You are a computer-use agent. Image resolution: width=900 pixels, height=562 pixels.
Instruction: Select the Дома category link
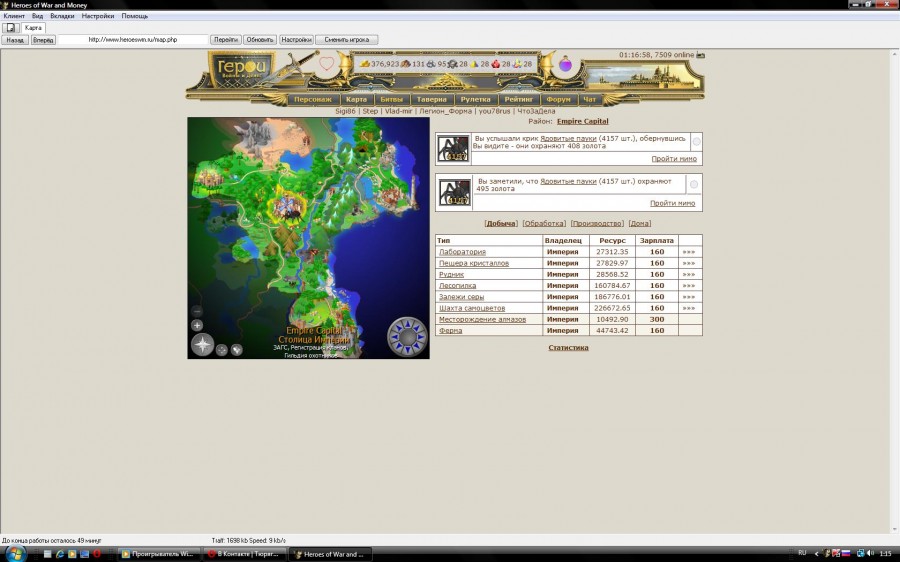(639, 223)
